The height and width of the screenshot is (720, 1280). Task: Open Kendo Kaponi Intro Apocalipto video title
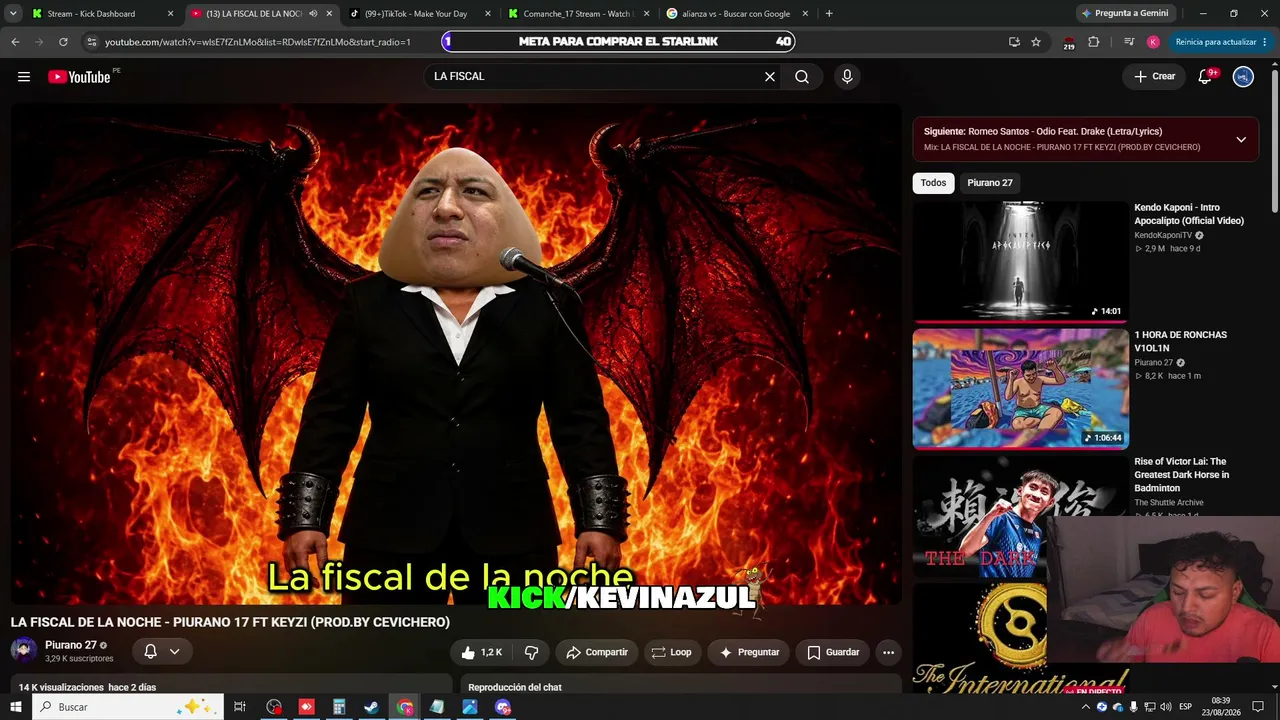(x=1189, y=214)
